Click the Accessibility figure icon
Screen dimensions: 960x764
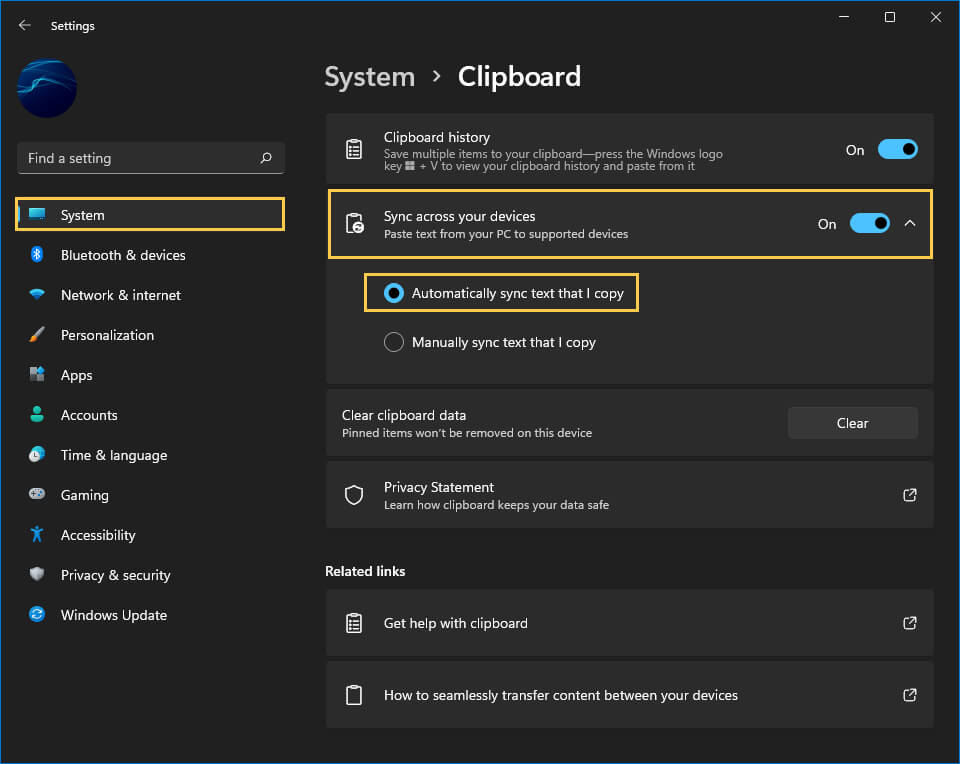click(x=37, y=534)
